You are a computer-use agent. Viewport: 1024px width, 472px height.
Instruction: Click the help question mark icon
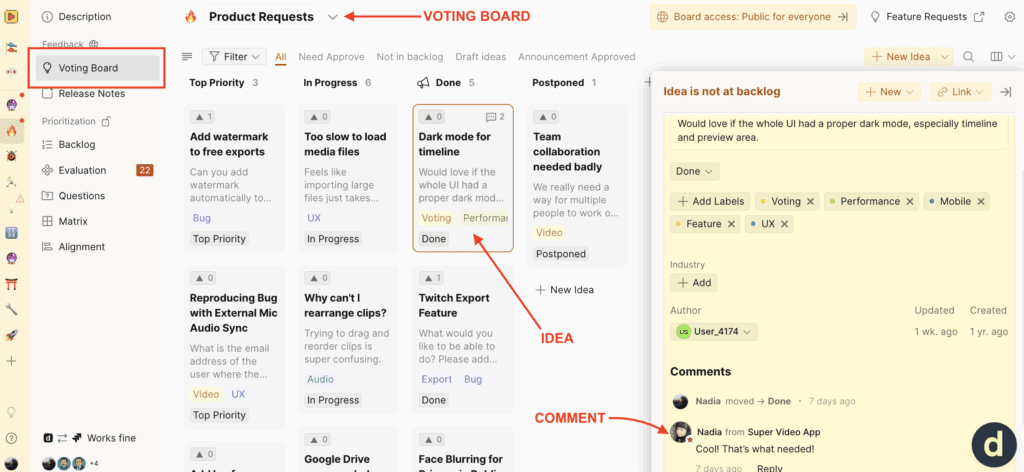[x=12, y=438]
